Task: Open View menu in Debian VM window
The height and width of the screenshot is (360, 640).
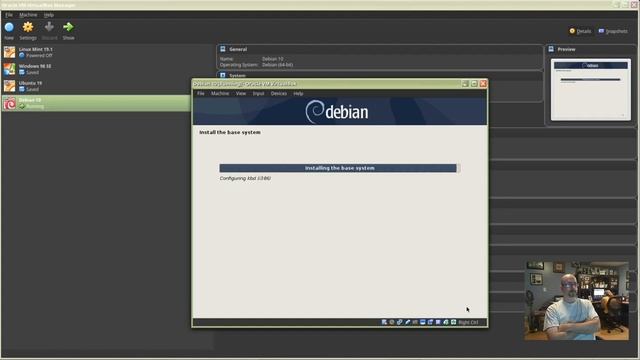Action: [x=241, y=93]
